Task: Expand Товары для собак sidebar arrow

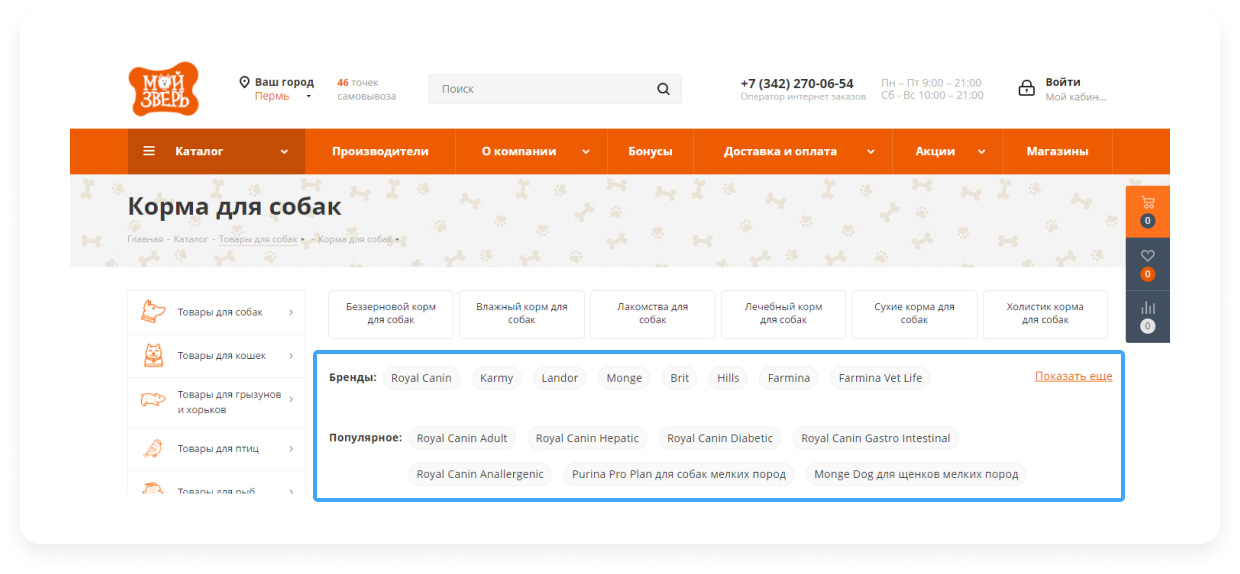Action: click(291, 312)
